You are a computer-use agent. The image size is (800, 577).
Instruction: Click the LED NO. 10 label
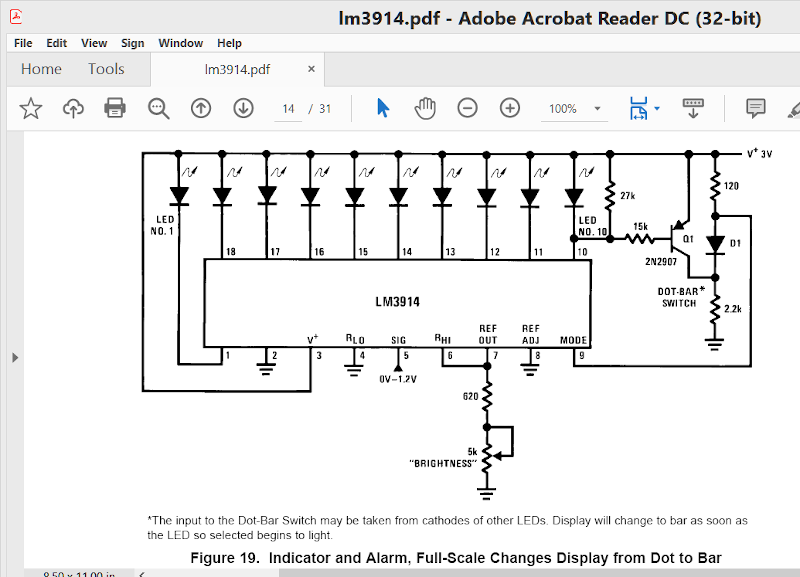(x=592, y=226)
